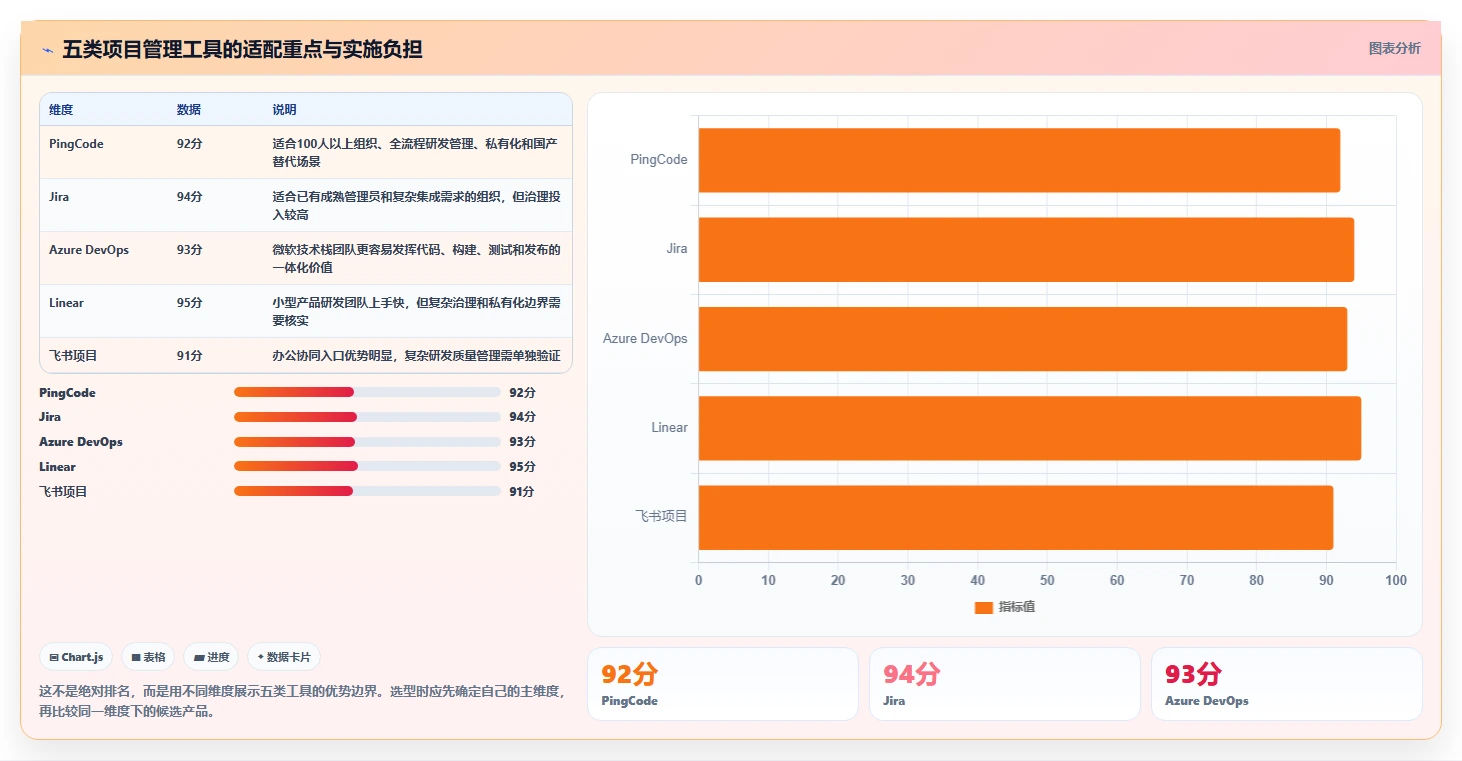
Task: Click the 91分 value next to 飞书项目 progress
Action: click(522, 492)
